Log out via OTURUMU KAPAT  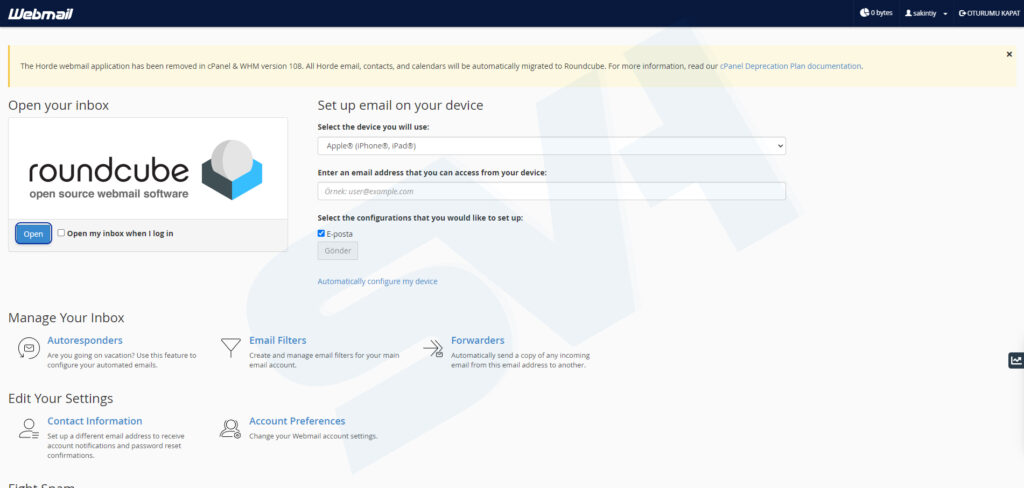coord(989,13)
